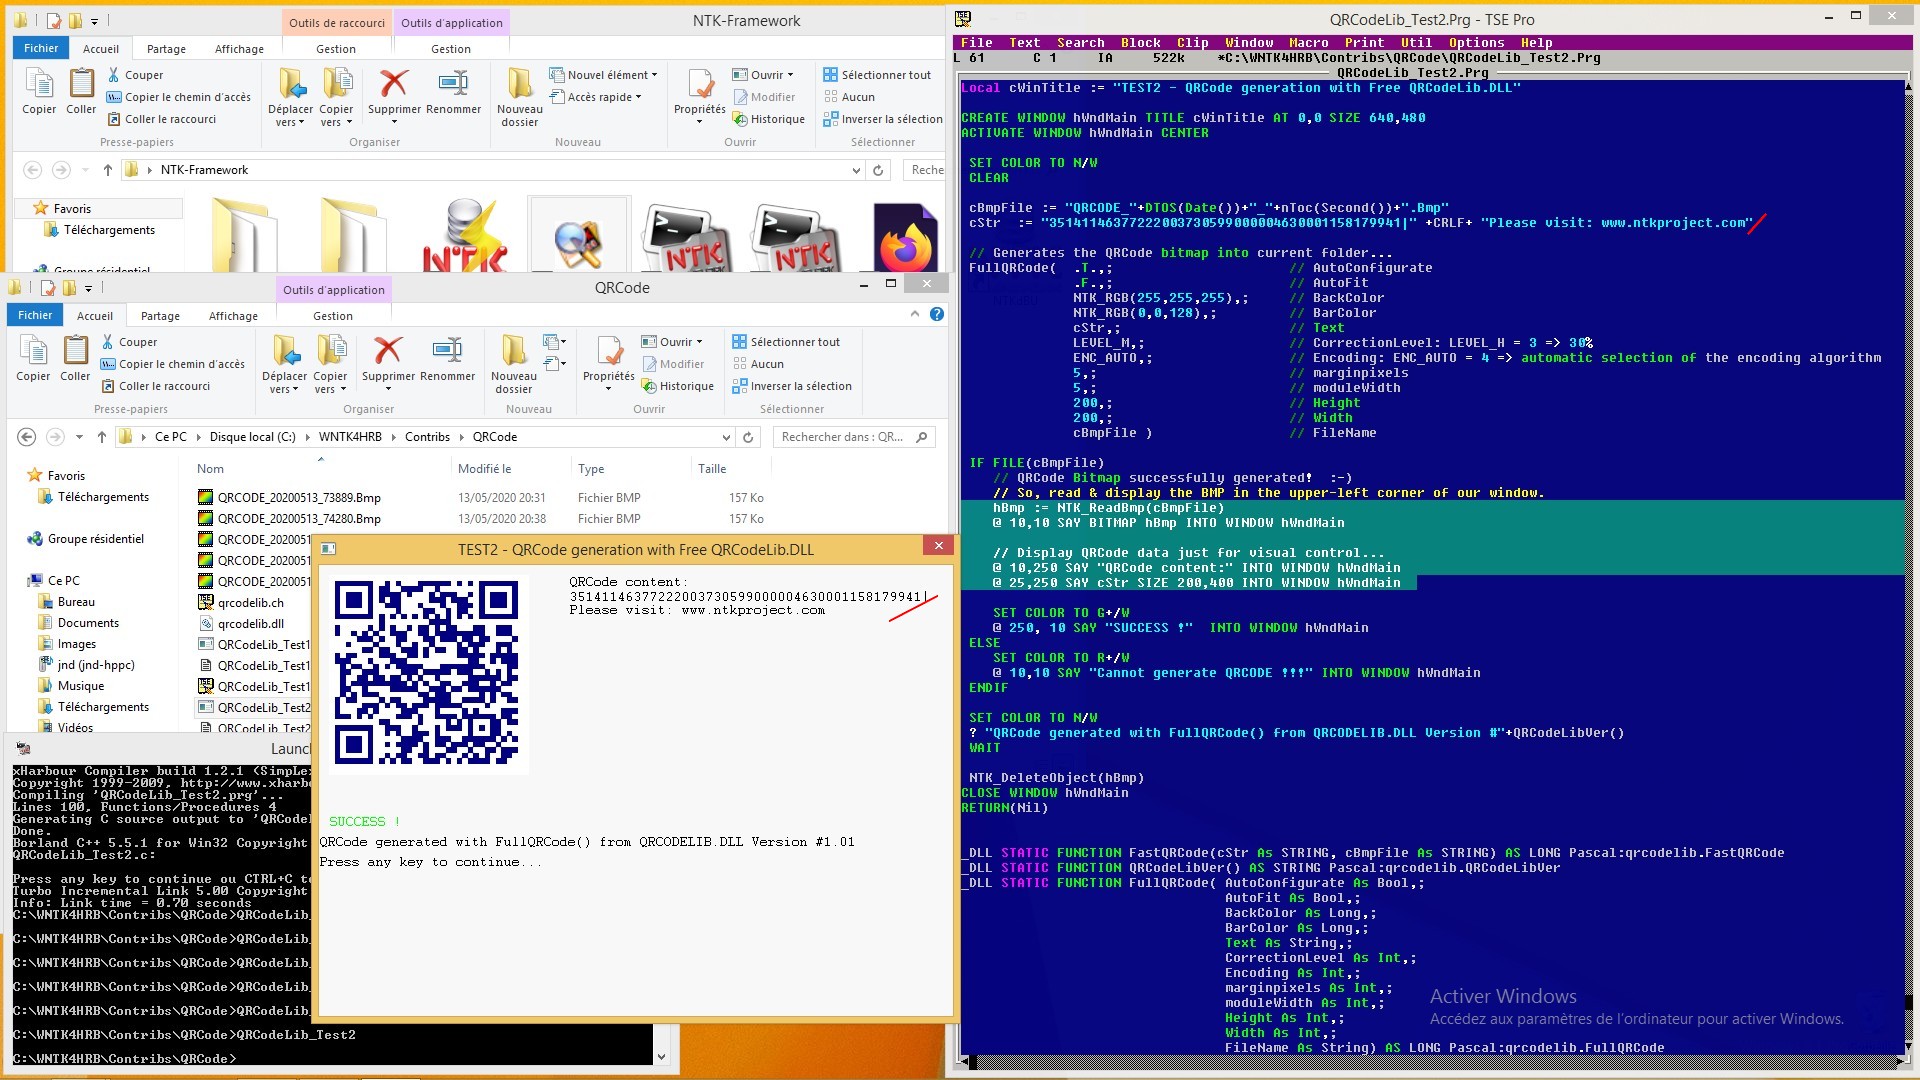This screenshot has height=1080, width=1920.
Task: Open the blue help icon in QRCode window
Action: point(937,314)
